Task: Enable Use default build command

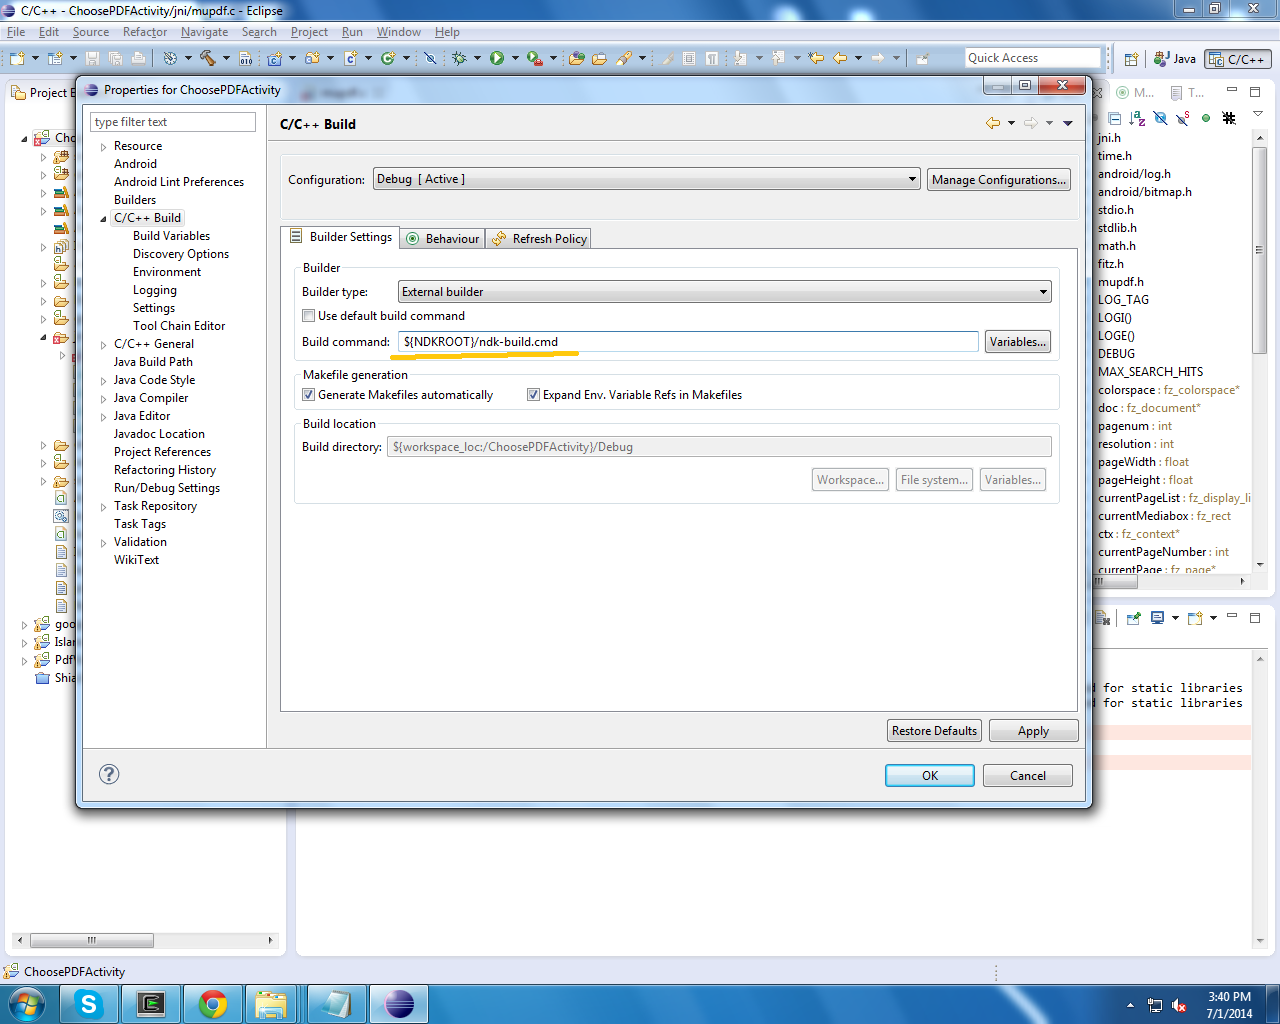Action: (x=309, y=316)
